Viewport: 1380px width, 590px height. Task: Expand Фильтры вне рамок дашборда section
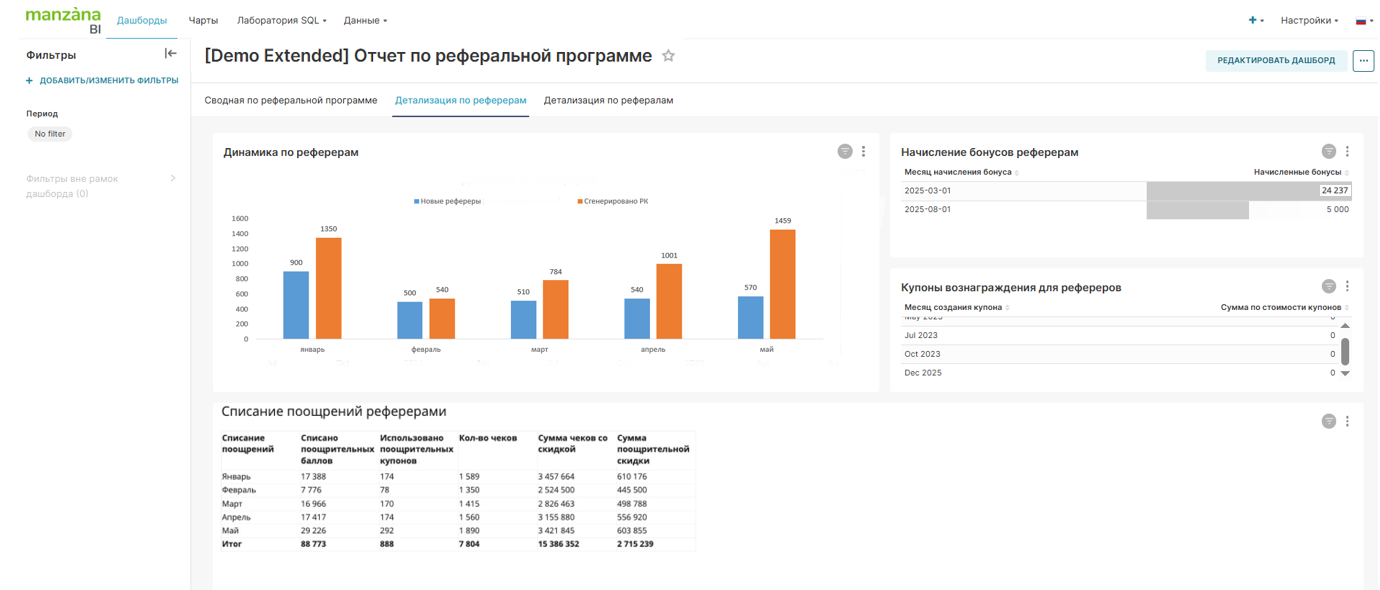(173, 179)
